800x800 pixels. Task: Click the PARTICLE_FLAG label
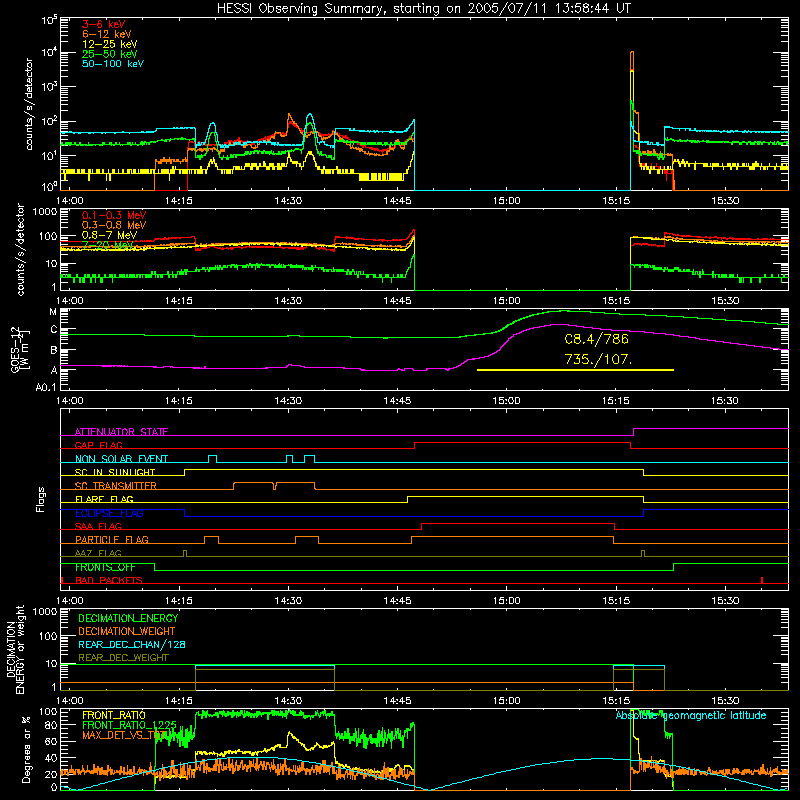(x=112, y=540)
